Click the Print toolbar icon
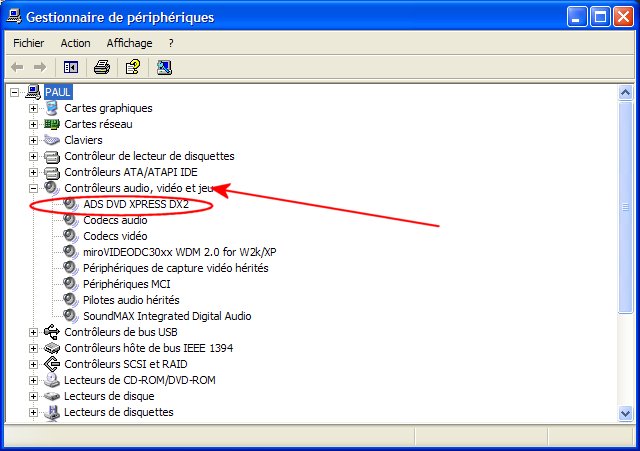 pos(102,67)
